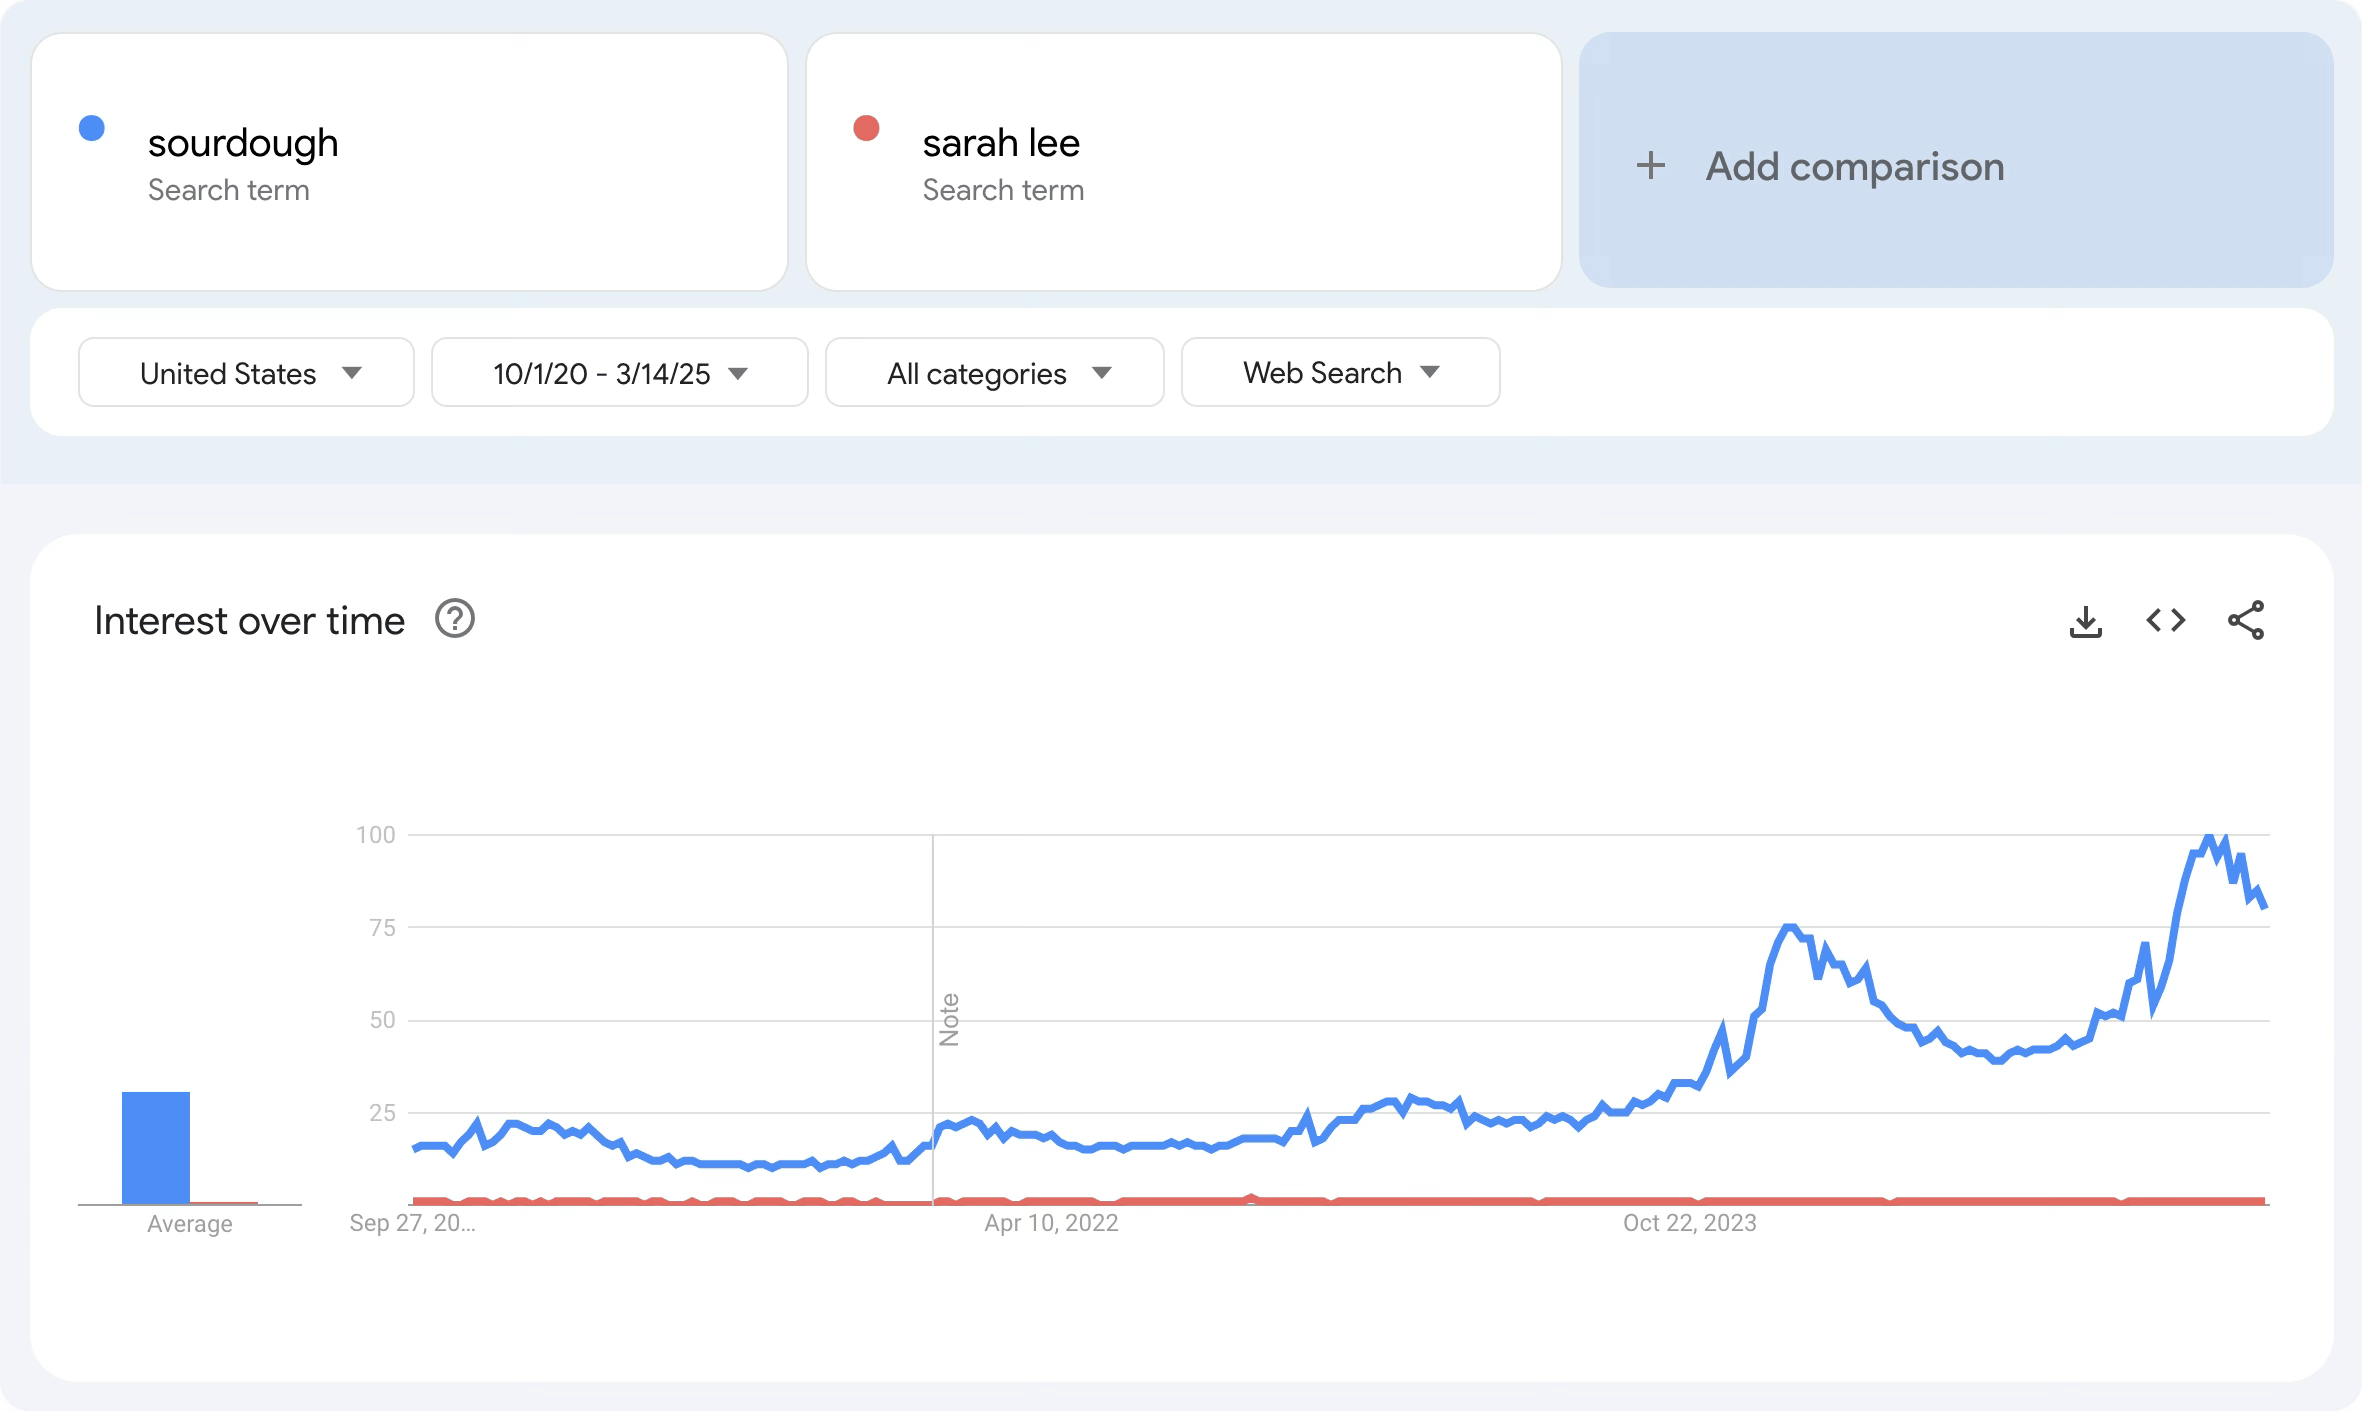Click the Note marker on the chart
2362x1411 pixels.
(x=949, y=1019)
